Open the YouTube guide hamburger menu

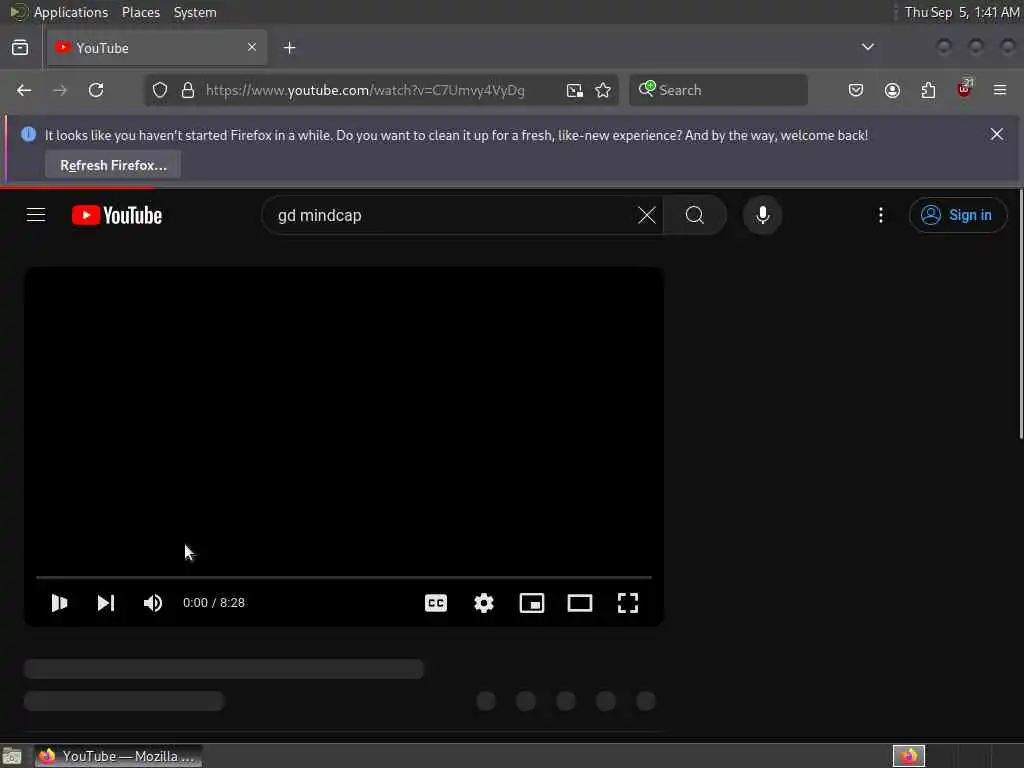(36, 215)
